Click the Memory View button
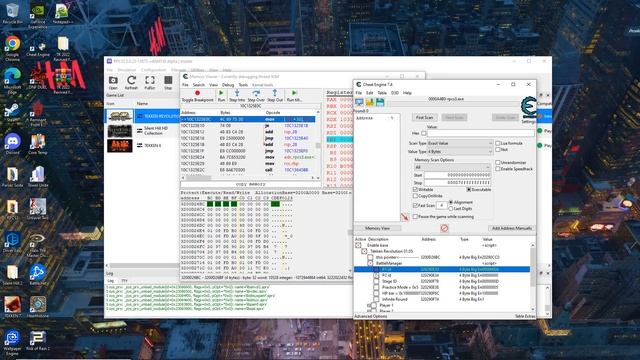 (x=377, y=228)
